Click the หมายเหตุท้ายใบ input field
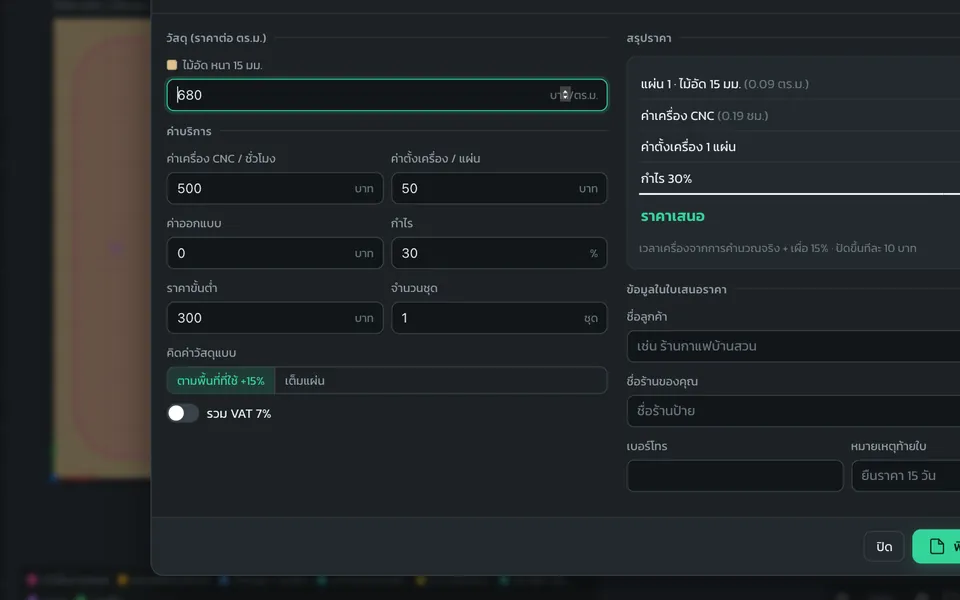The height and width of the screenshot is (600, 960). point(906,476)
